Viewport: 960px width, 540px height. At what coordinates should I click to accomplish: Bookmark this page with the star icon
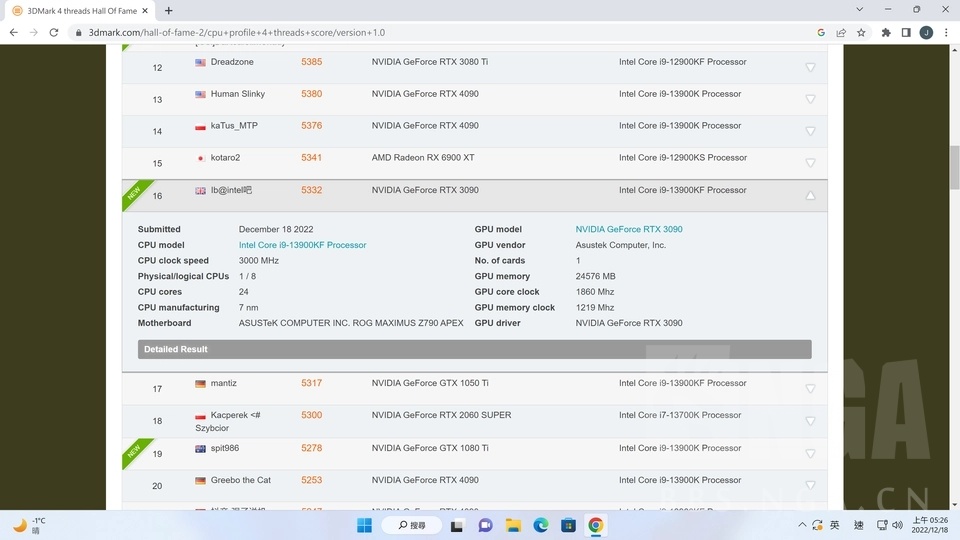pos(862,32)
